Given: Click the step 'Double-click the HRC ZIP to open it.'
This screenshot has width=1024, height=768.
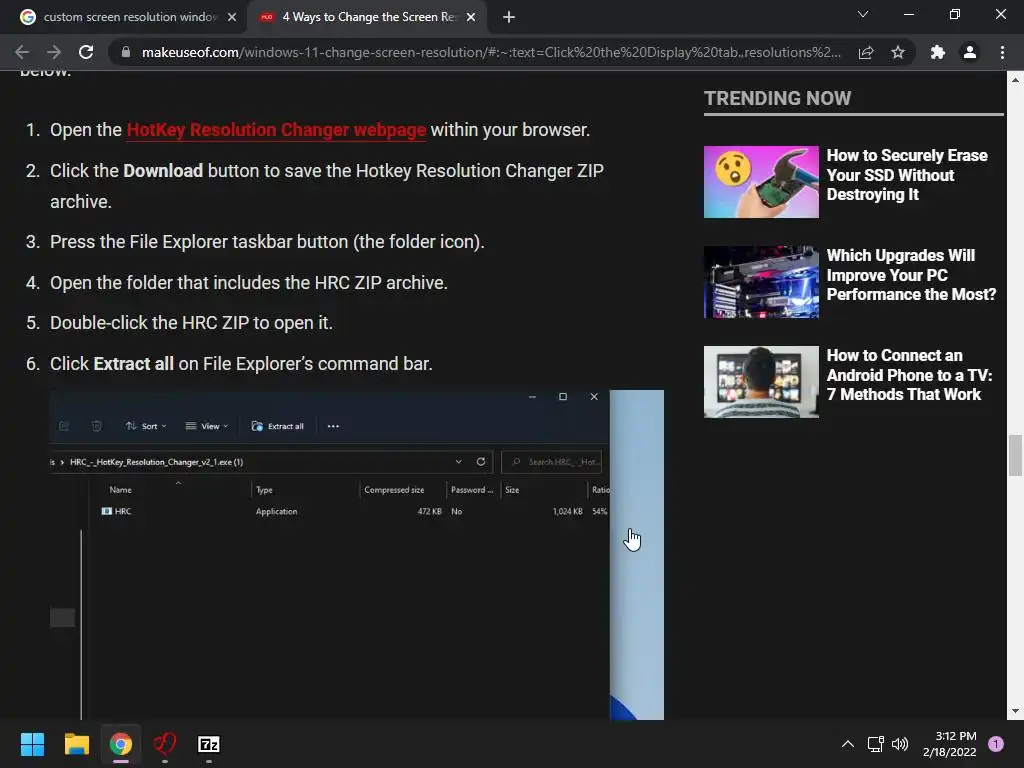Looking at the screenshot, I should (191, 323).
